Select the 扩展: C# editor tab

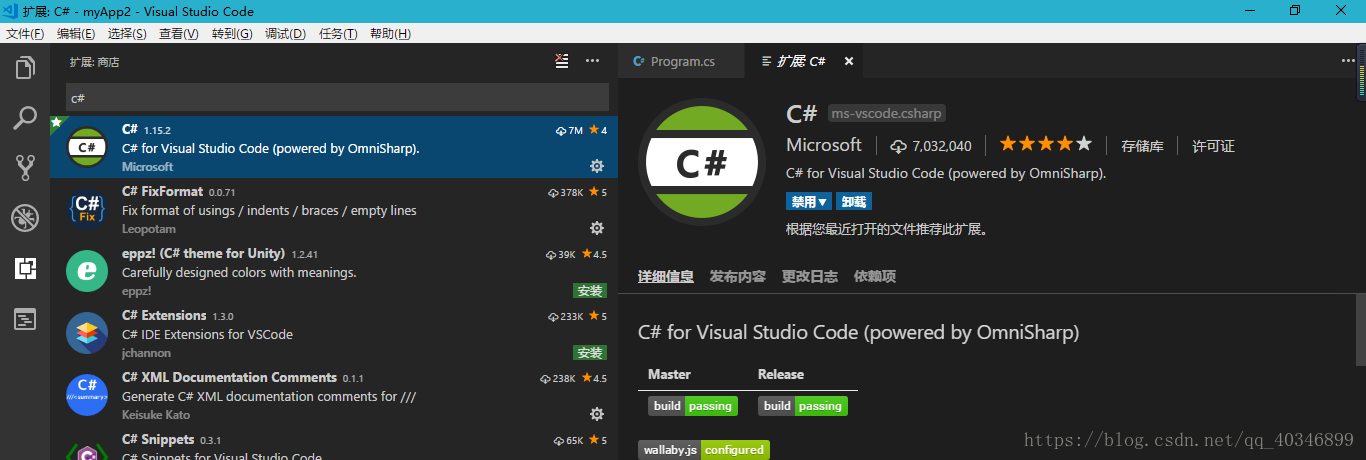[804, 61]
